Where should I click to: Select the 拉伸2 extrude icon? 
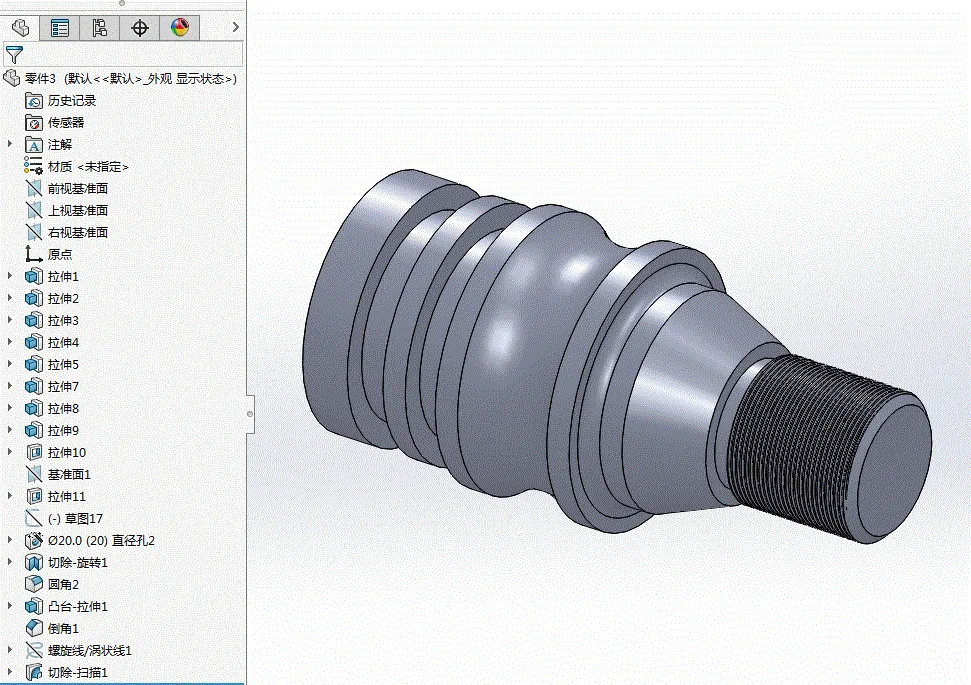click(x=33, y=299)
